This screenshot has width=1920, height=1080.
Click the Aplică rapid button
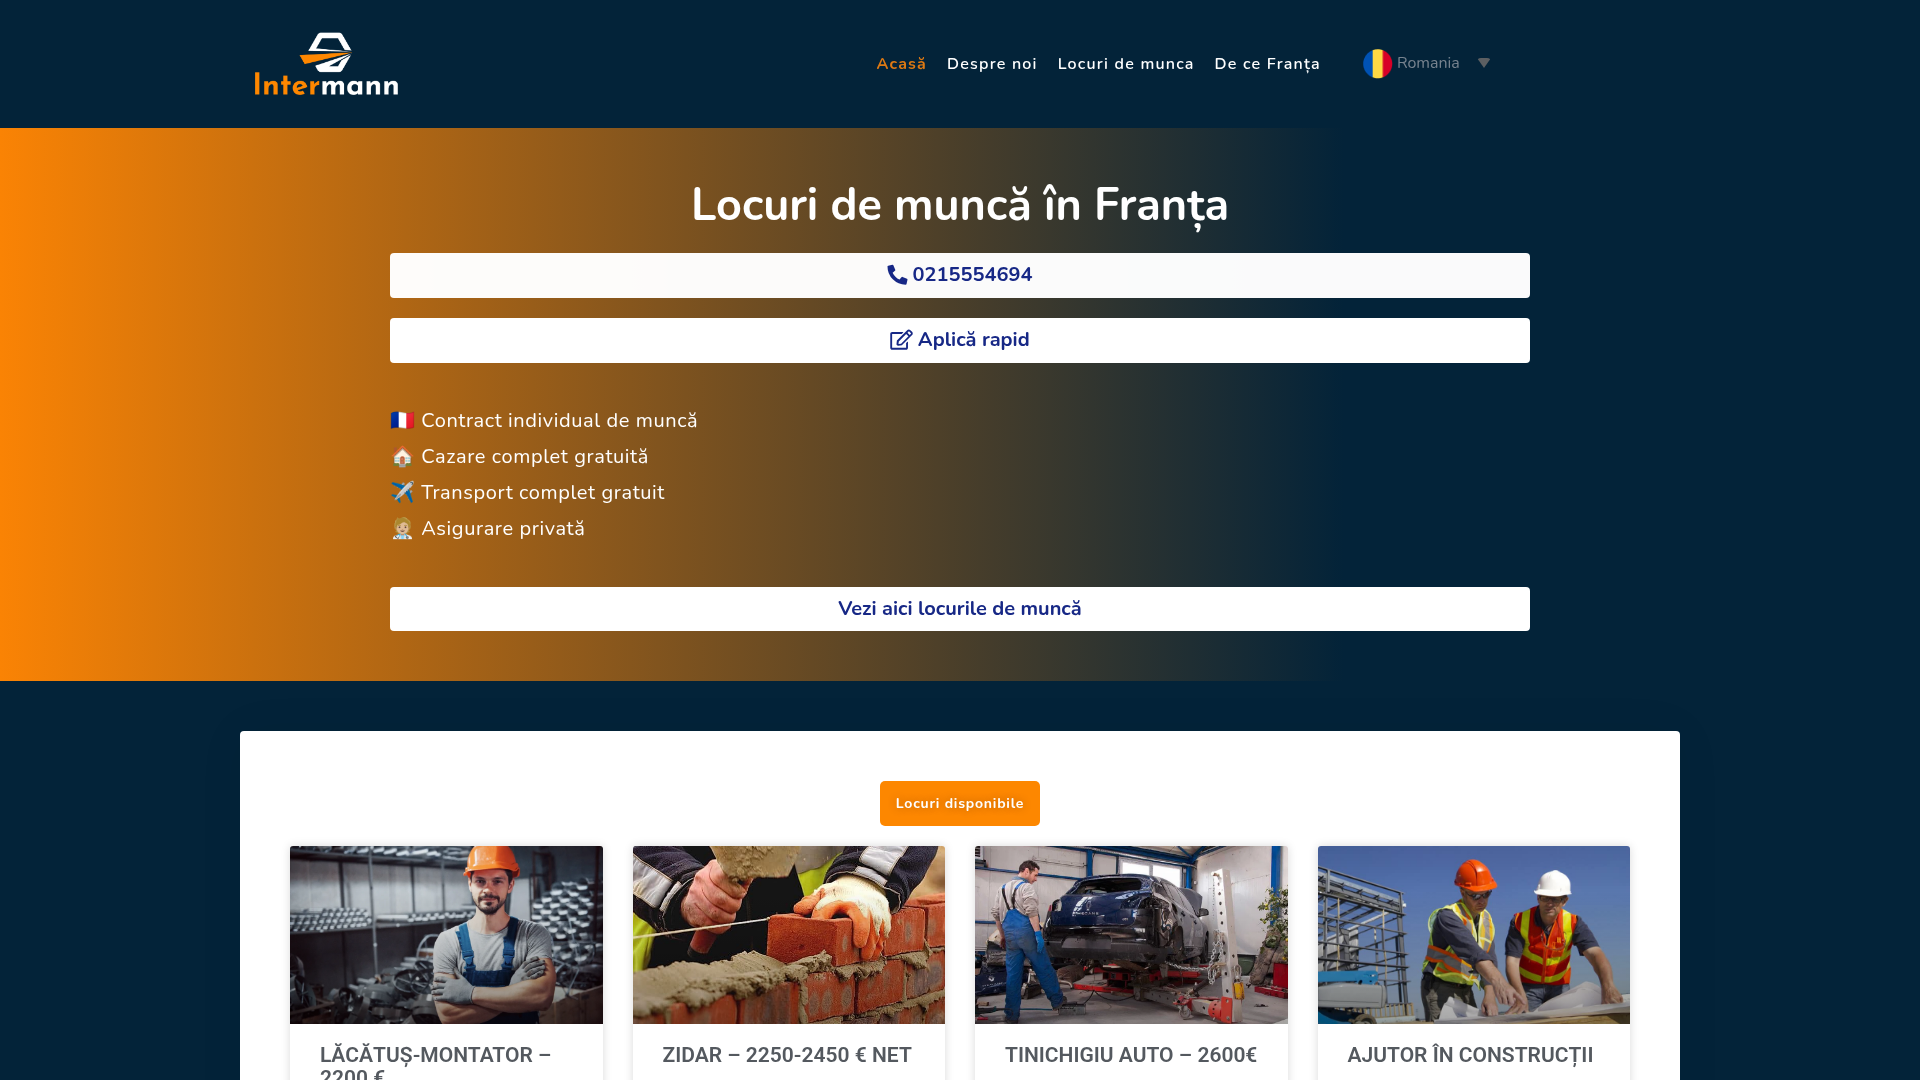click(960, 340)
